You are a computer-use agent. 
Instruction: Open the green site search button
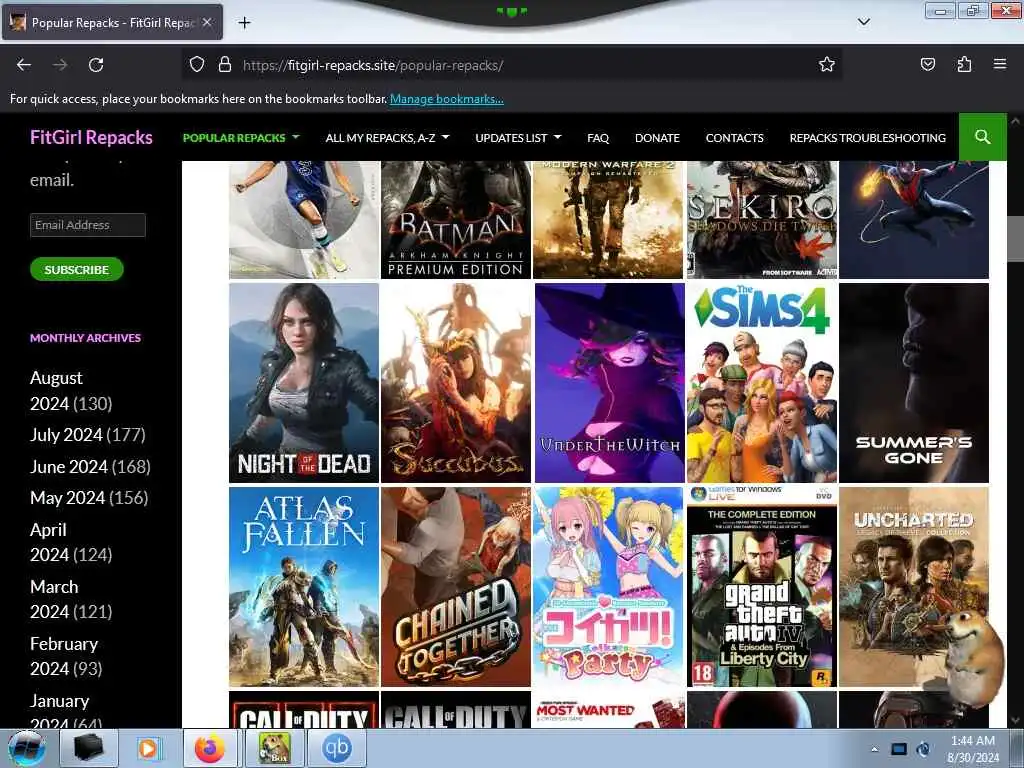click(982, 137)
